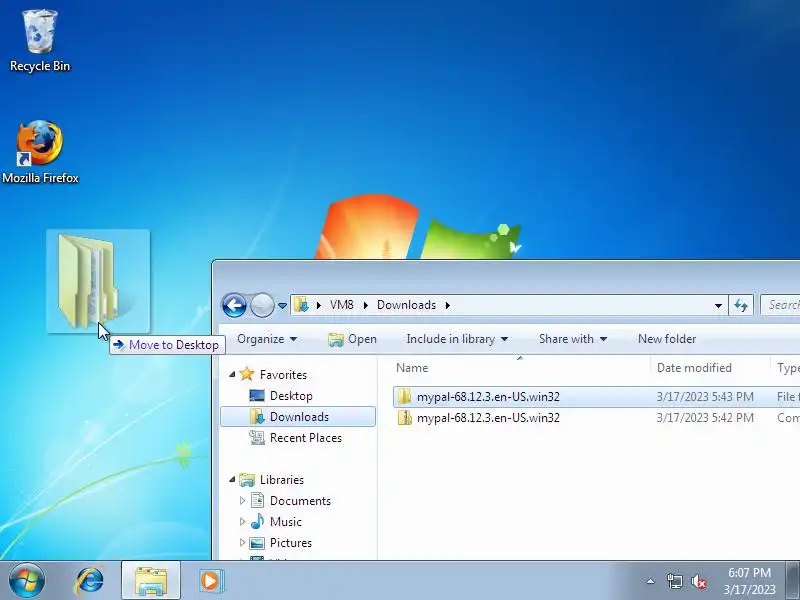Viewport: 800px width, 600px height.
Task: Expand the Documents library
Action: pyautogui.click(x=242, y=501)
